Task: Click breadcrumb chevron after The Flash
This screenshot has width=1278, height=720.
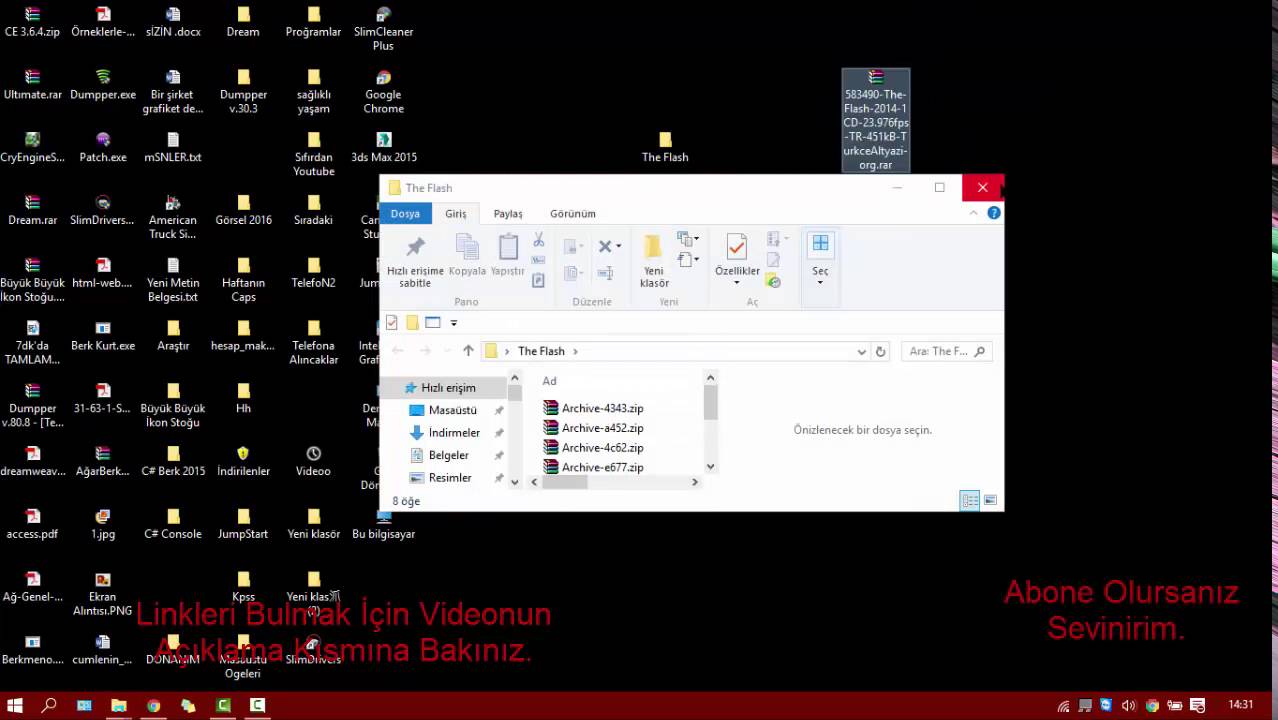Action: (x=575, y=351)
